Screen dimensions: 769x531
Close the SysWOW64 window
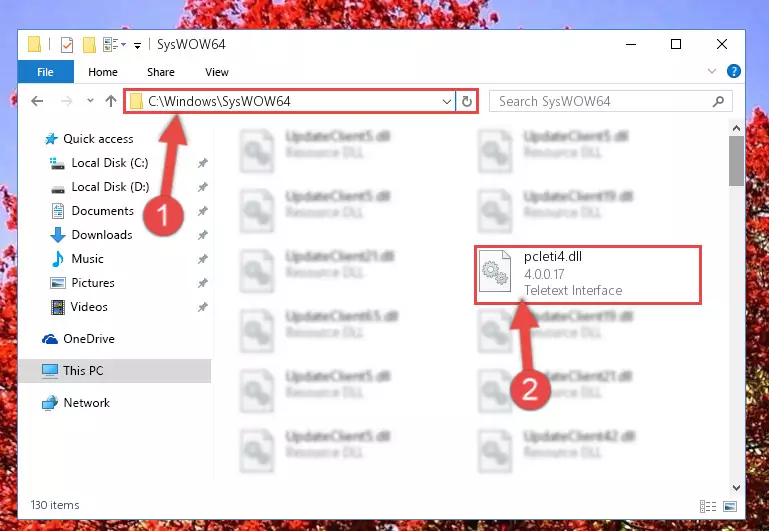pos(721,45)
